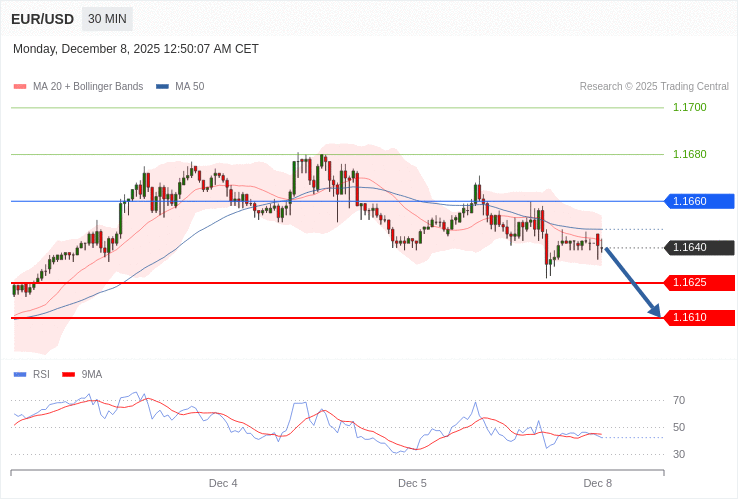Viewport: 738px width, 500px height.
Task: Click the Dec 8 date axis label
Action: [597, 483]
